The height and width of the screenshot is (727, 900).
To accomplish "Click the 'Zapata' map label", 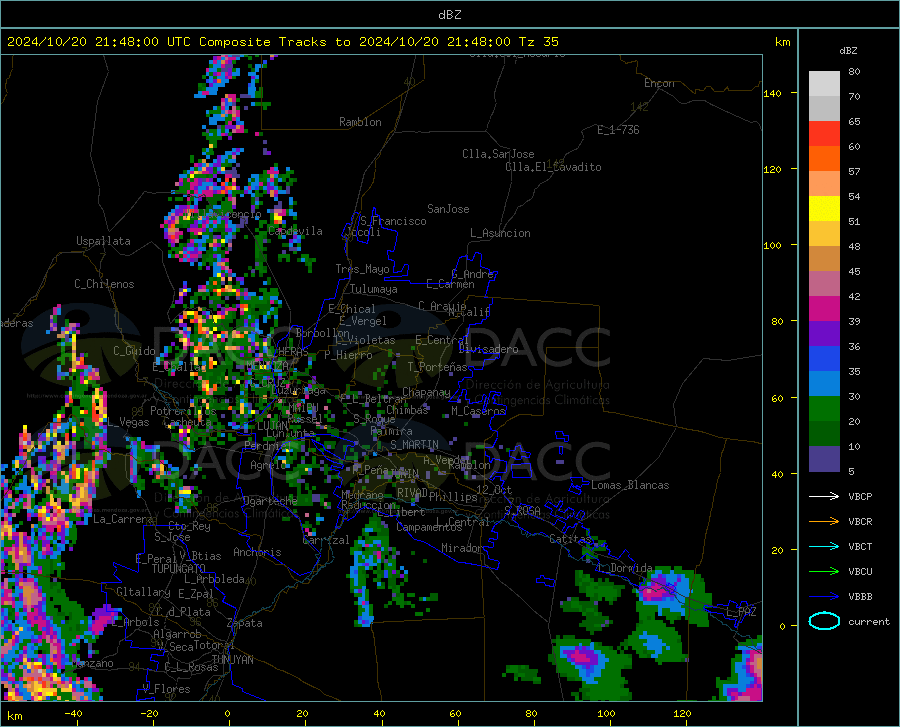I will [x=245, y=623].
